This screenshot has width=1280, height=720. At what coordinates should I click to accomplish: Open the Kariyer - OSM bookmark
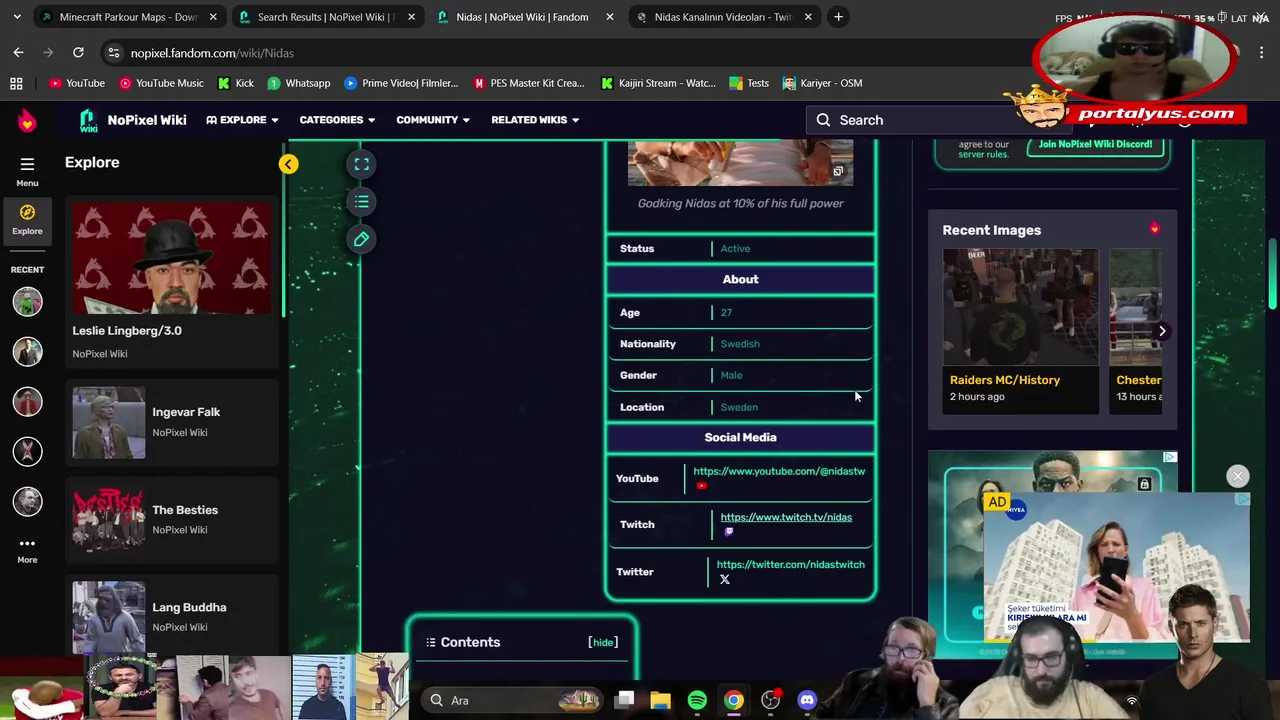[x=822, y=83]
